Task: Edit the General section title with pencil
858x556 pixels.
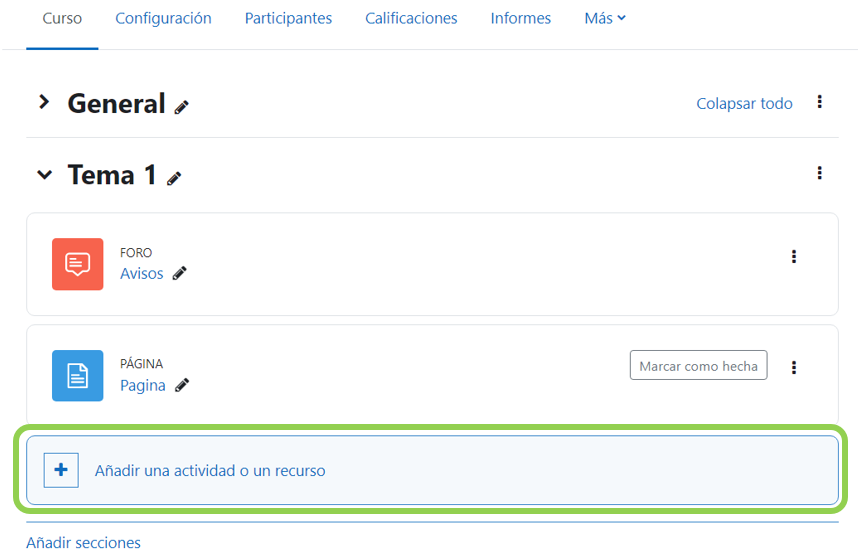Action: coord(181,107)
